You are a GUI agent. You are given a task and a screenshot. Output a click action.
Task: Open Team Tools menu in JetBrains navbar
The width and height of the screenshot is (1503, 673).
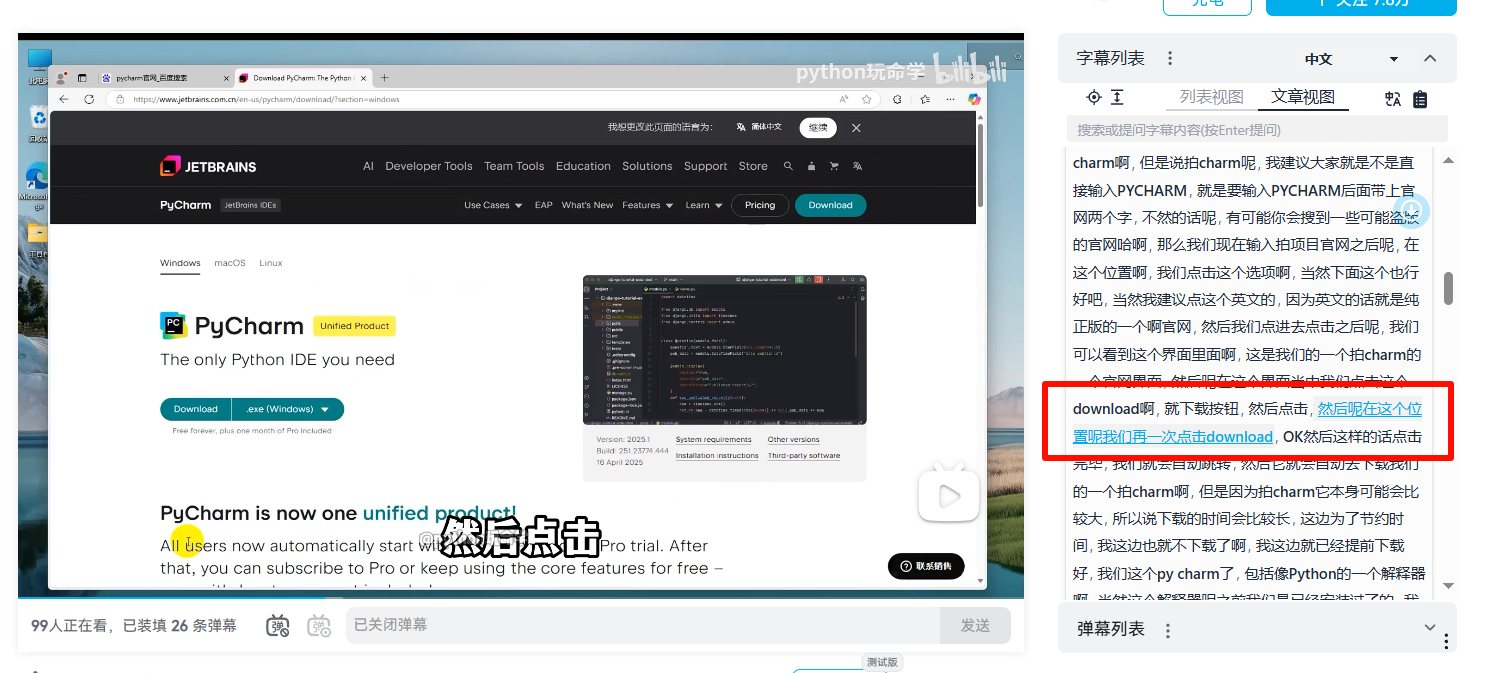514,166
